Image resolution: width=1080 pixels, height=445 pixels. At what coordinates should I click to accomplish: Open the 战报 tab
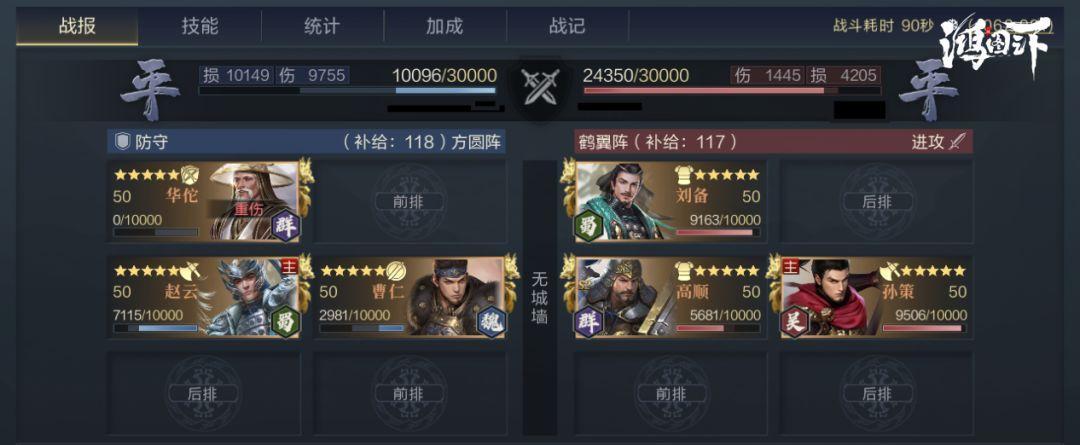77,26
